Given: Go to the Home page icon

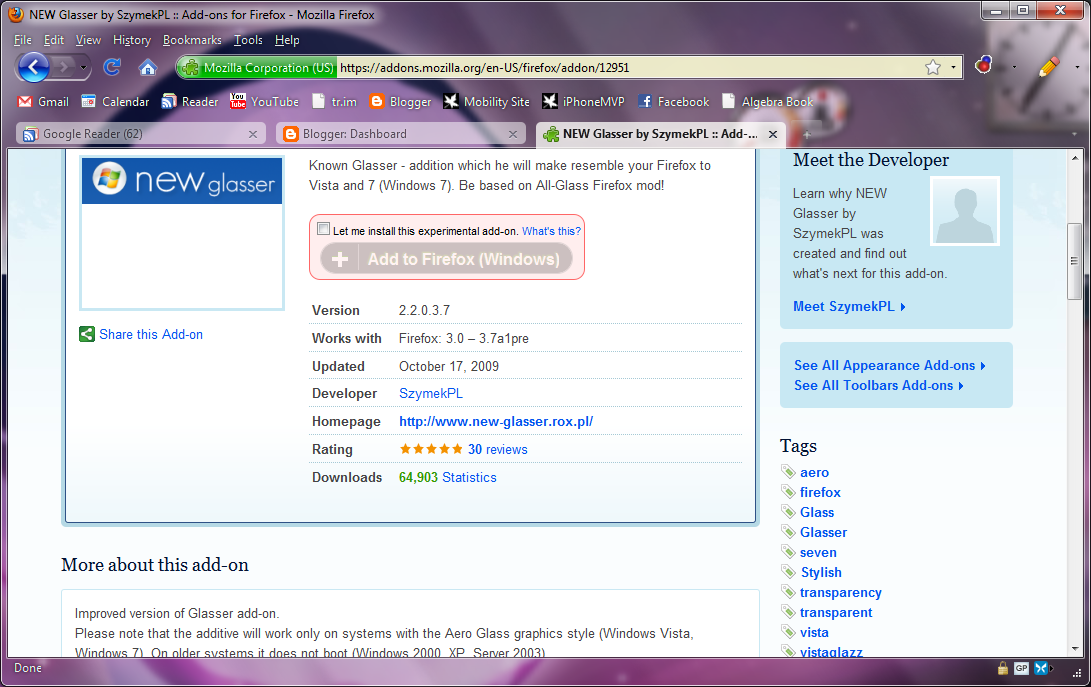Looking at the screenshot, I should (x=147, y=68).
